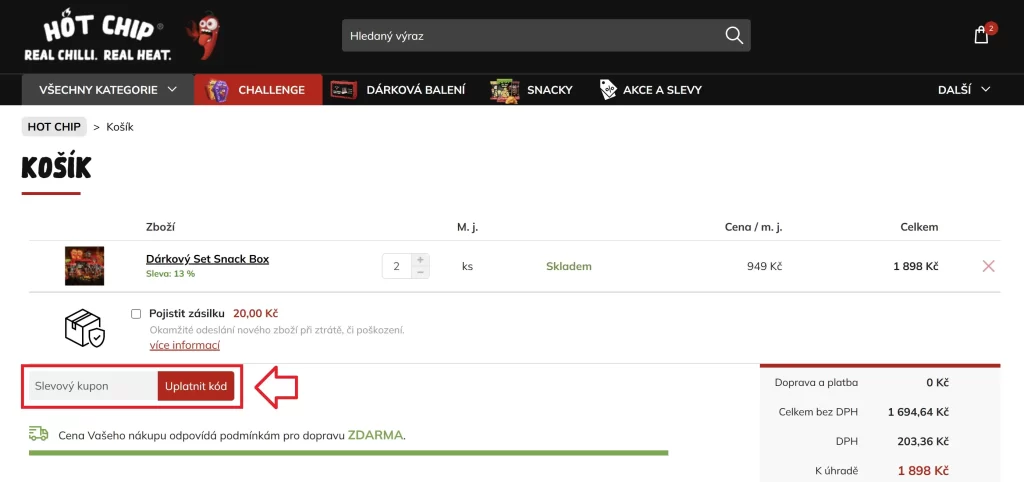The height and width of the screenshot is (482, 1024).
Task: Expand the Všechny kategorie dropdown
Action: pyautogui.click(x=108, y=90)
